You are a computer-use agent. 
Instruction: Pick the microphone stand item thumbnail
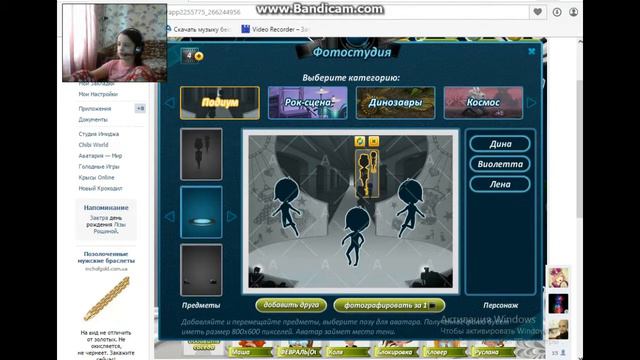[201, 154]
